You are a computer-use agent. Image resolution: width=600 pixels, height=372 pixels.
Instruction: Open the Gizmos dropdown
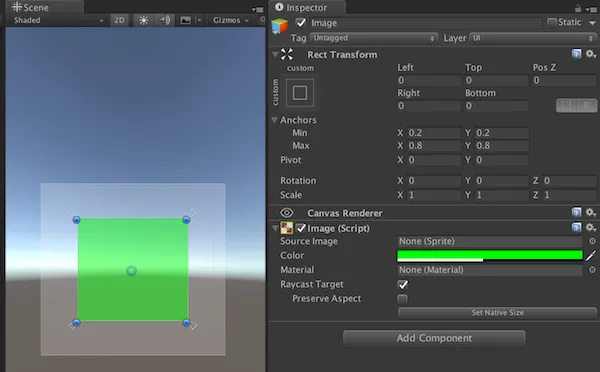click(x=231, y=20)
